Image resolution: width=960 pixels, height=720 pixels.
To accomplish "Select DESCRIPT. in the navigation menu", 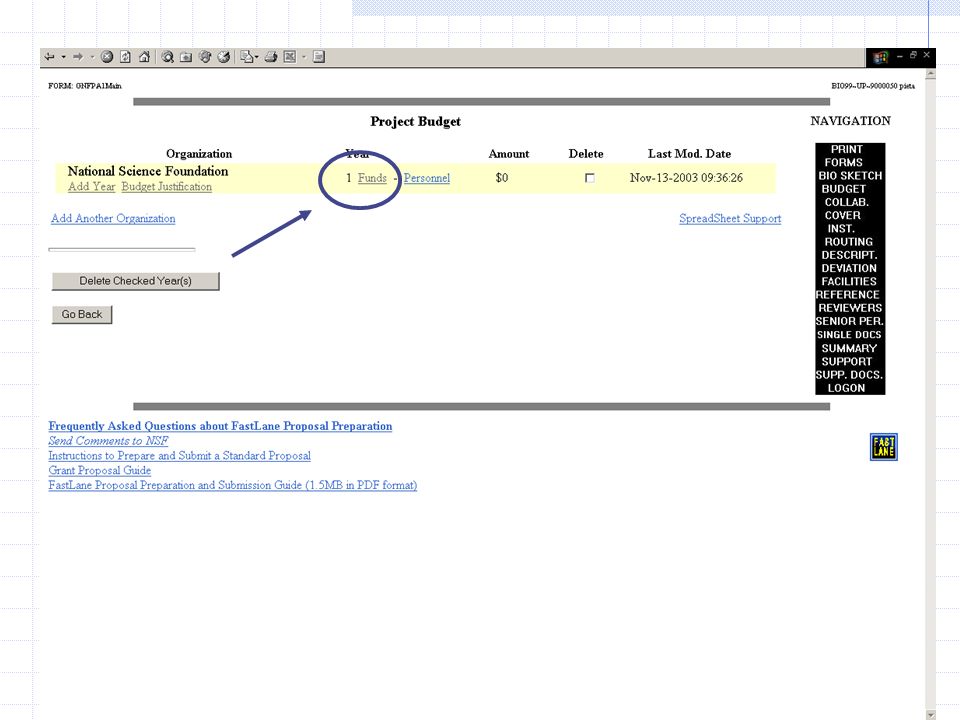I will click(849, 255).
